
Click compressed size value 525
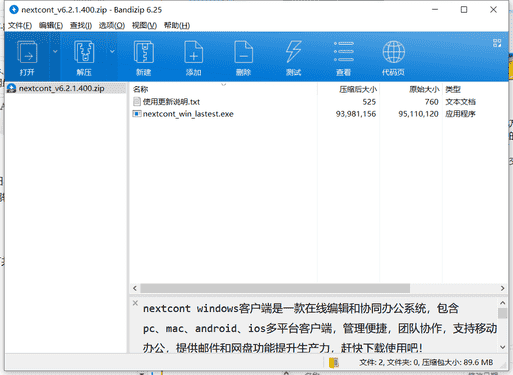pos(369,102)
